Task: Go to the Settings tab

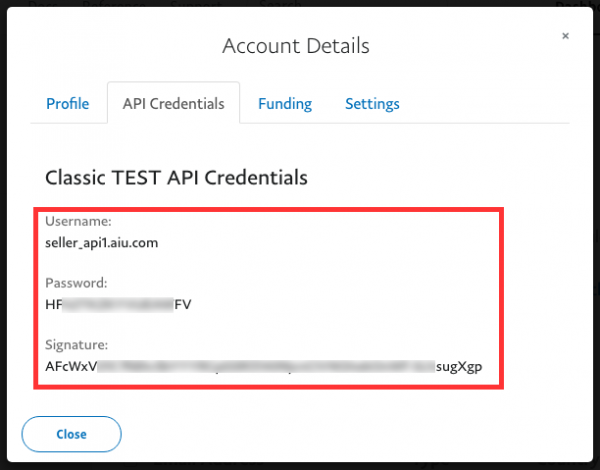Action: click(372, 104)
